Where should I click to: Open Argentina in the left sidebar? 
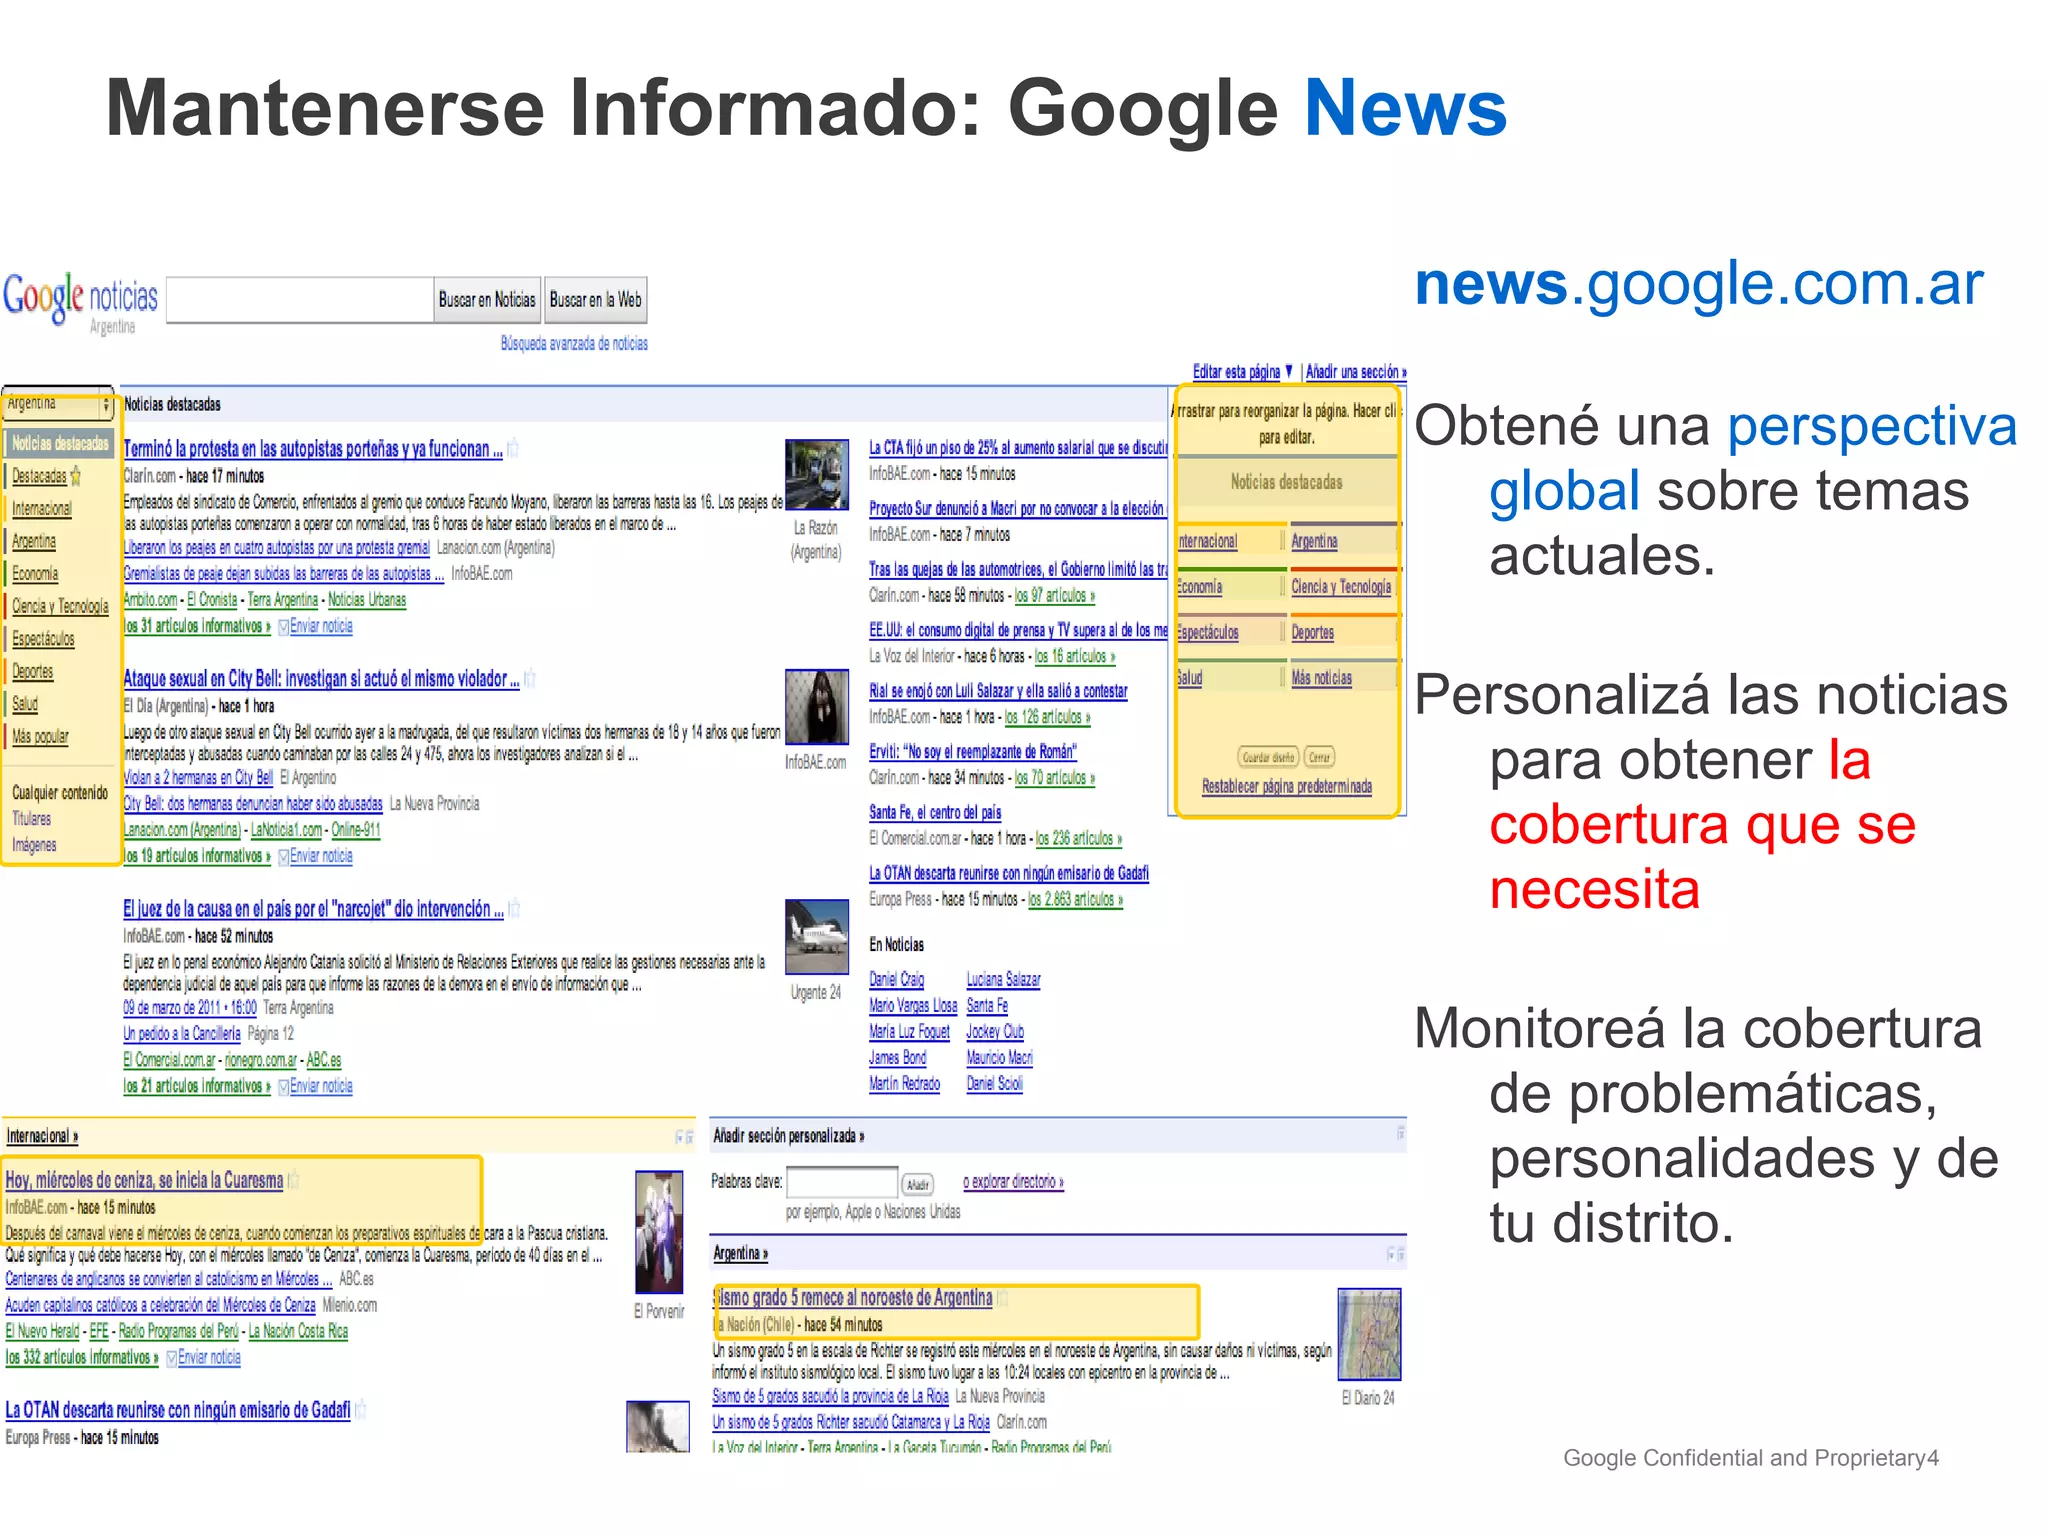[34, 542]
